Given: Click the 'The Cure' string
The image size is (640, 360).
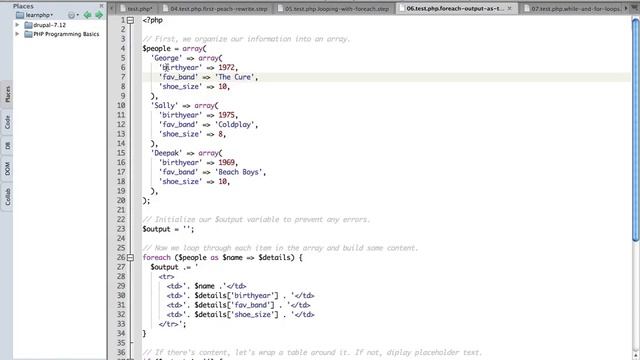Looking at the screenshot, I should pyautogui.click(x=235, y=77).
